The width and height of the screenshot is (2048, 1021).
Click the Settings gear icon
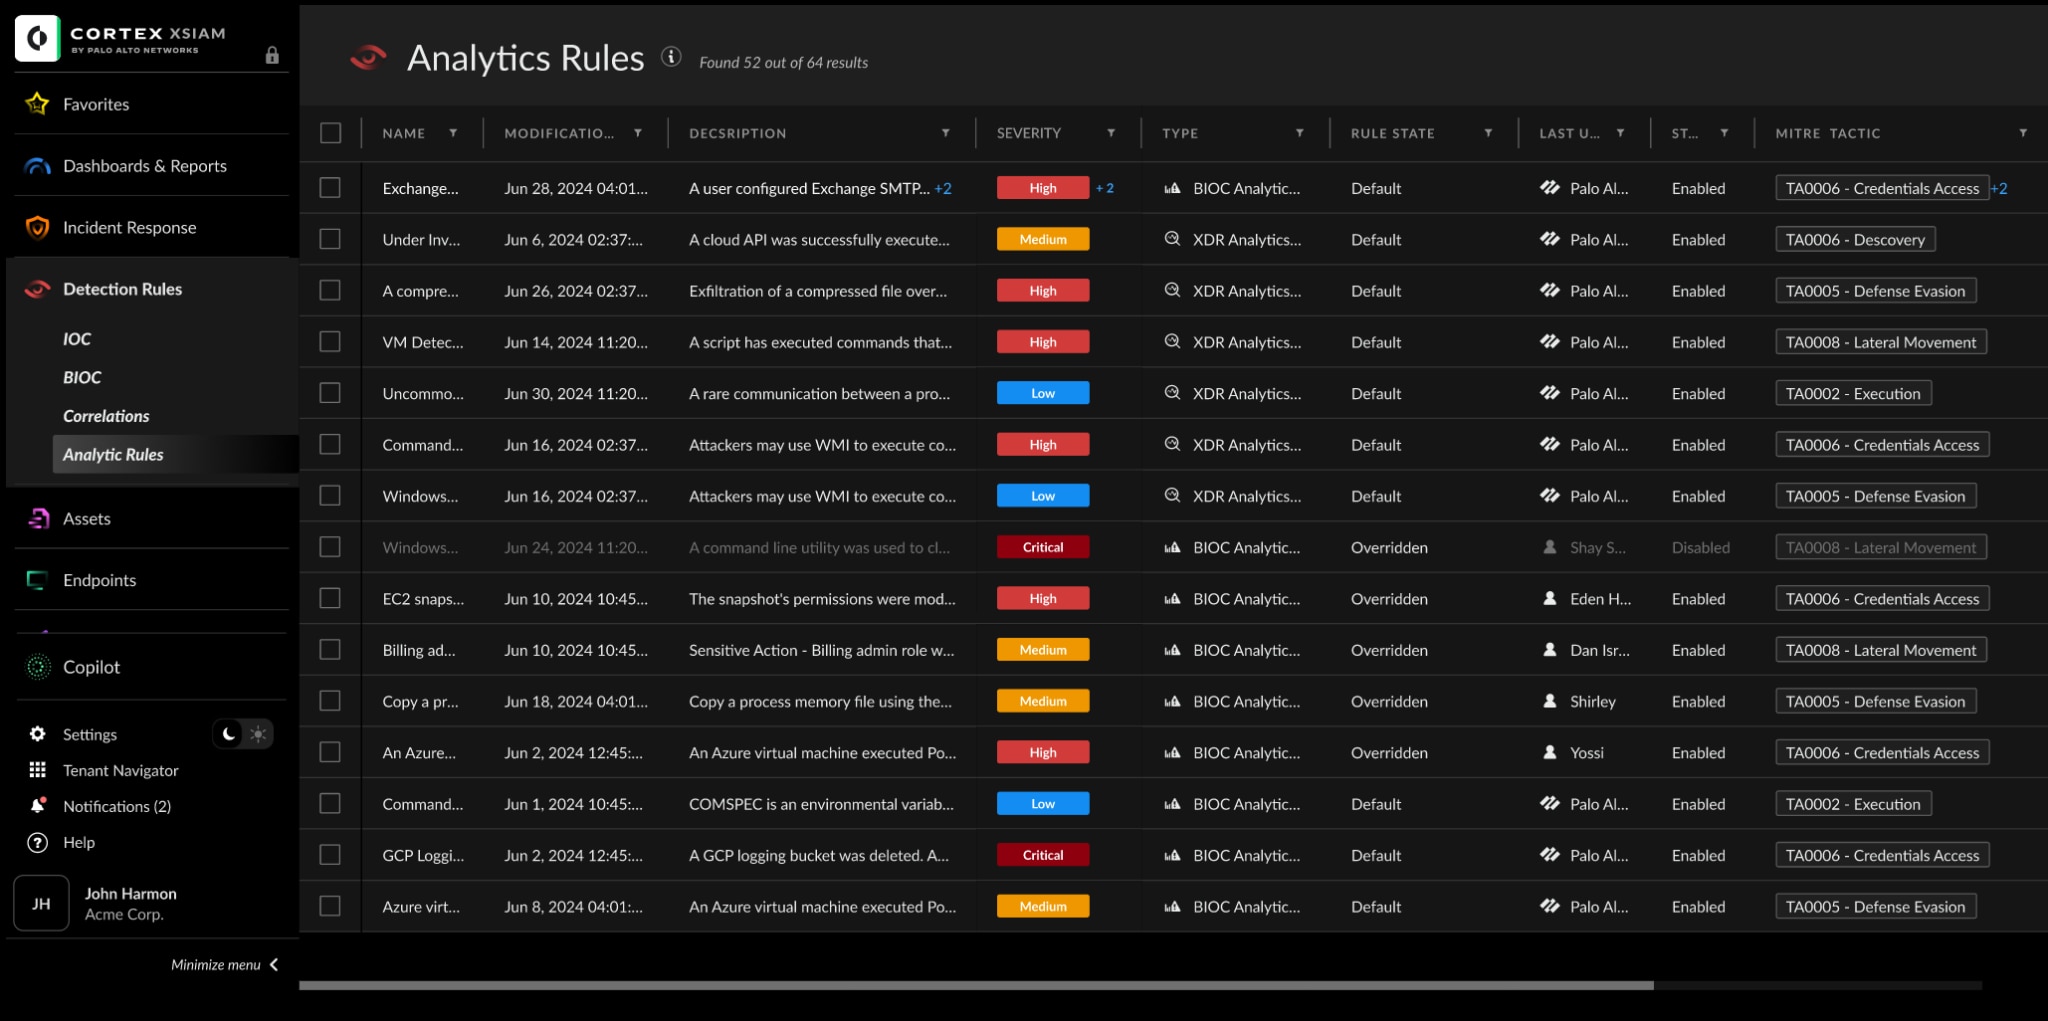38,734
